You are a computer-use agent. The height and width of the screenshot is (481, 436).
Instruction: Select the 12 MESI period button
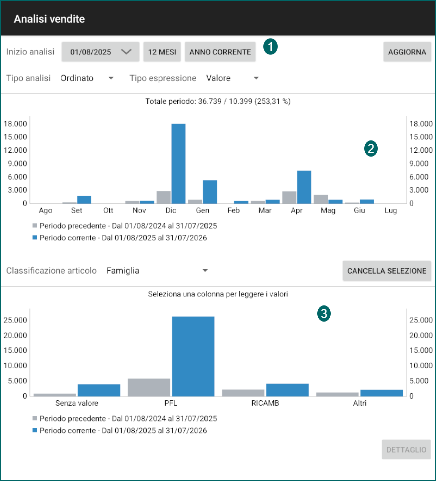(162, 52)
